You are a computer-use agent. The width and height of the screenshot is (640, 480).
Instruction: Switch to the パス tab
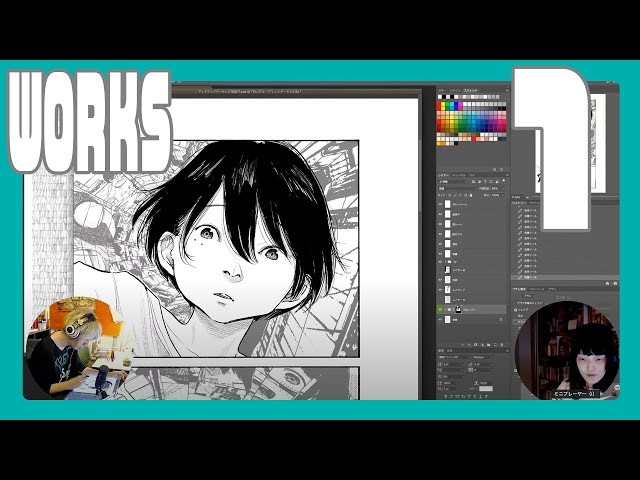pyautogui.click(x=471, y=175)
